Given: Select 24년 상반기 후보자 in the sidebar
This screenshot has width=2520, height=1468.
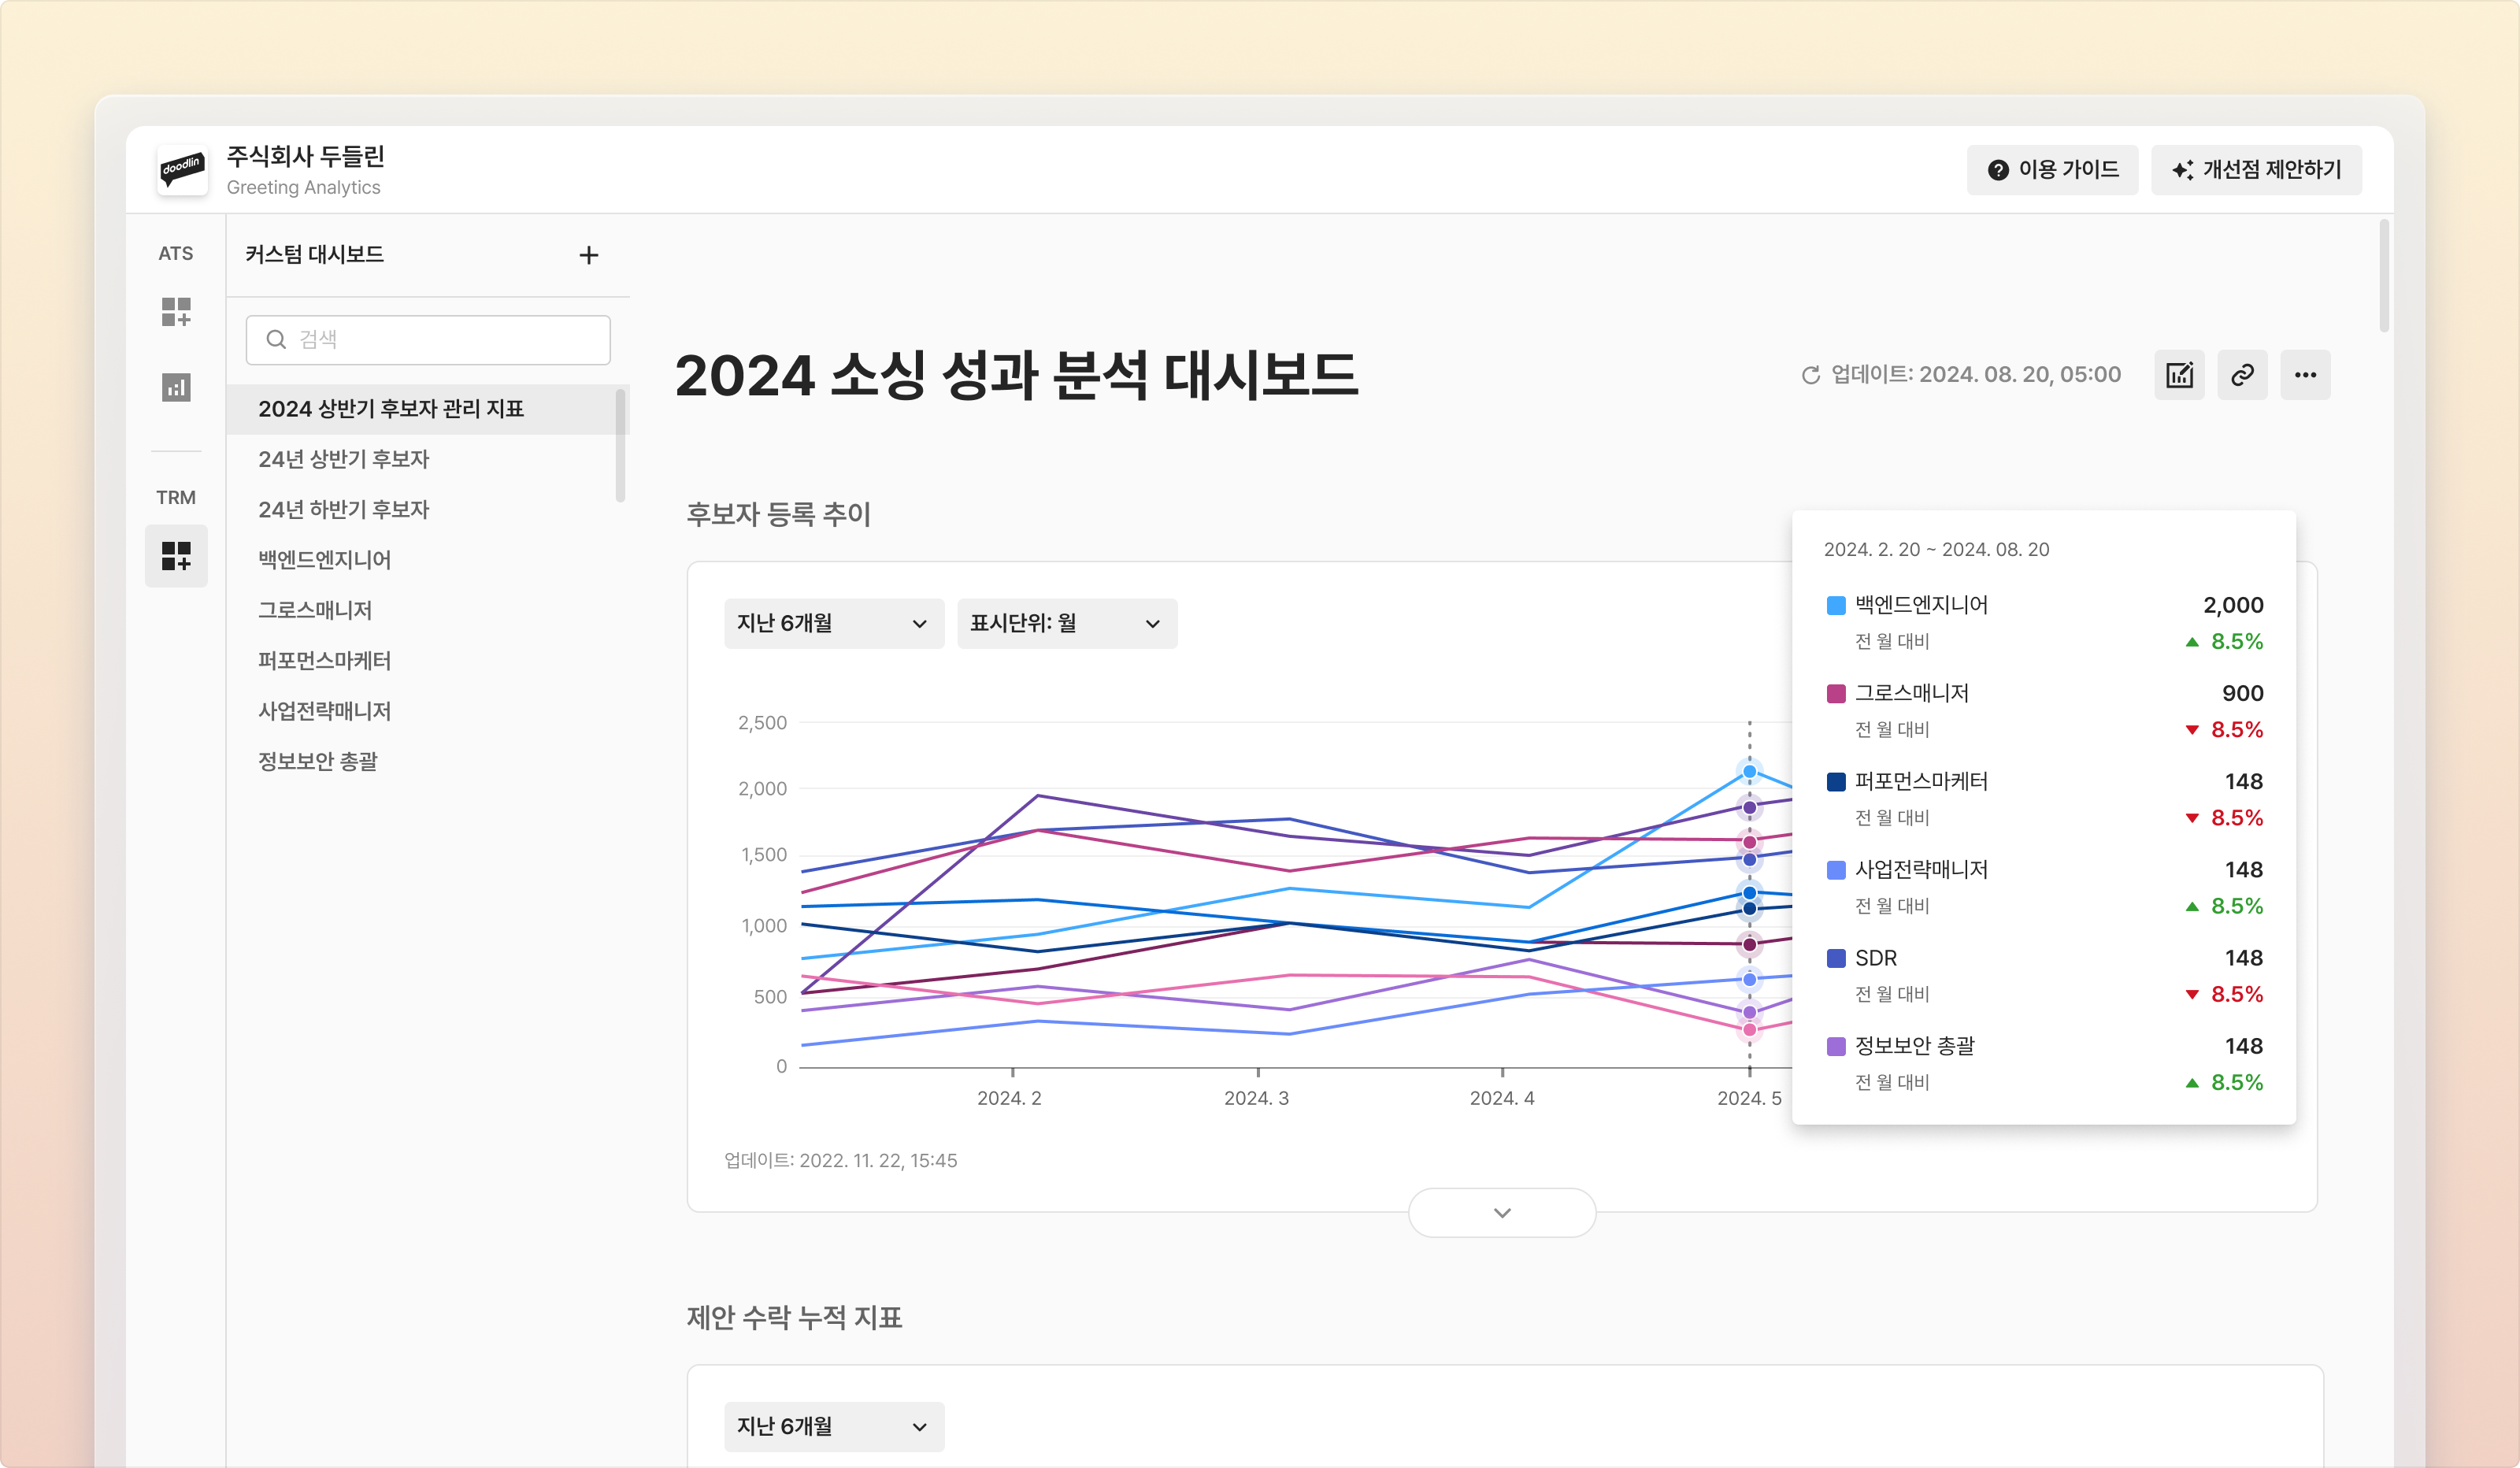Looking at the screenshot, I should pos(343,459).
